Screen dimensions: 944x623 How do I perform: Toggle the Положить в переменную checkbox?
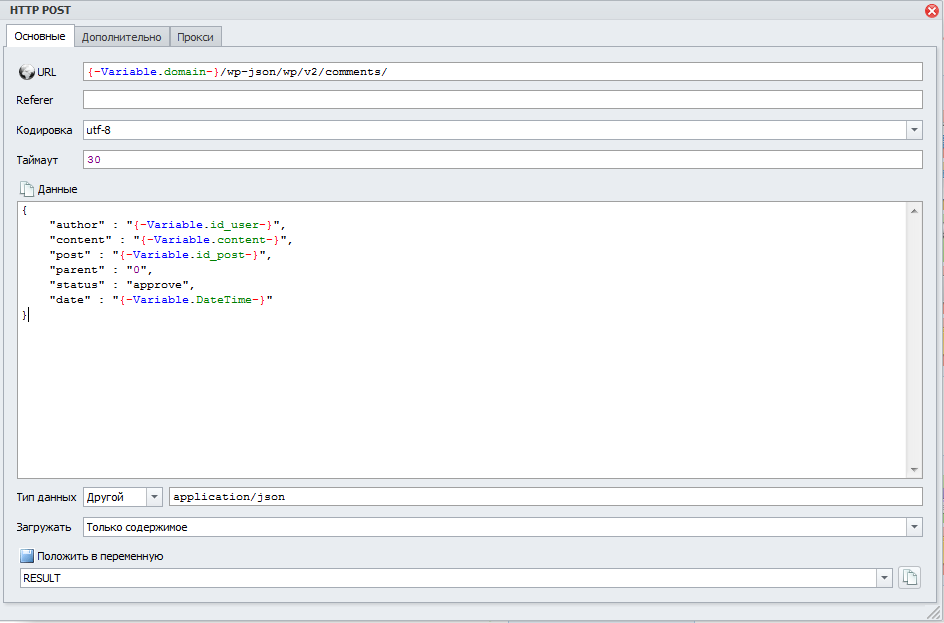(27, 555)
